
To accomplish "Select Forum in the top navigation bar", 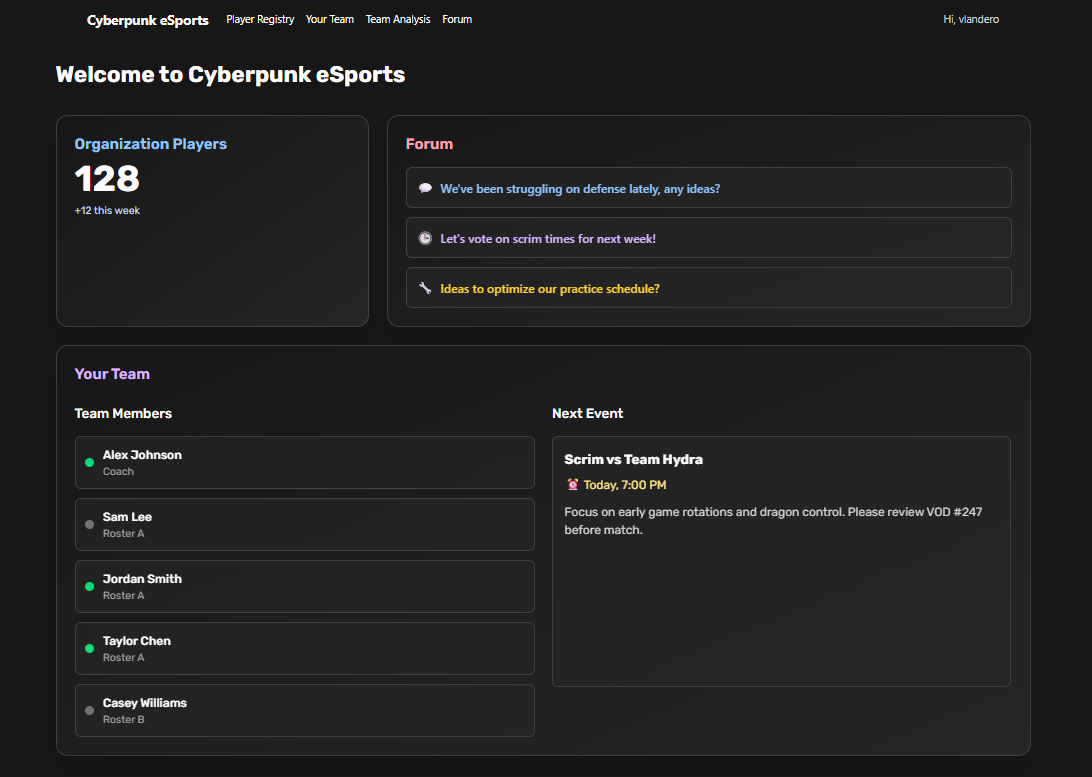I will (457, 19).
